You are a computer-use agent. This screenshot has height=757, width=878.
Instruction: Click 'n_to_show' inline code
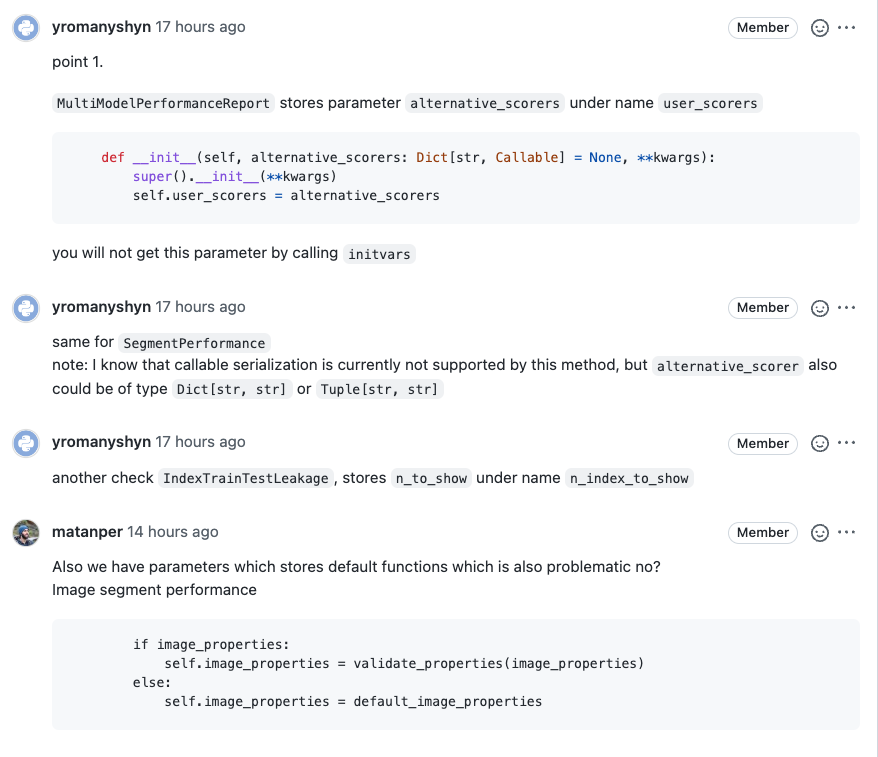point(431,478)
